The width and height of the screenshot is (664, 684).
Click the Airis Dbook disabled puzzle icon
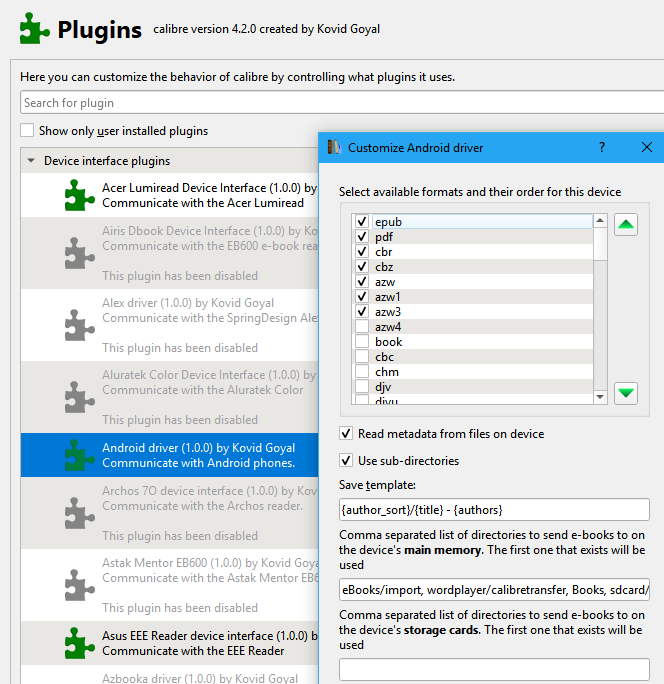point(79,253)
